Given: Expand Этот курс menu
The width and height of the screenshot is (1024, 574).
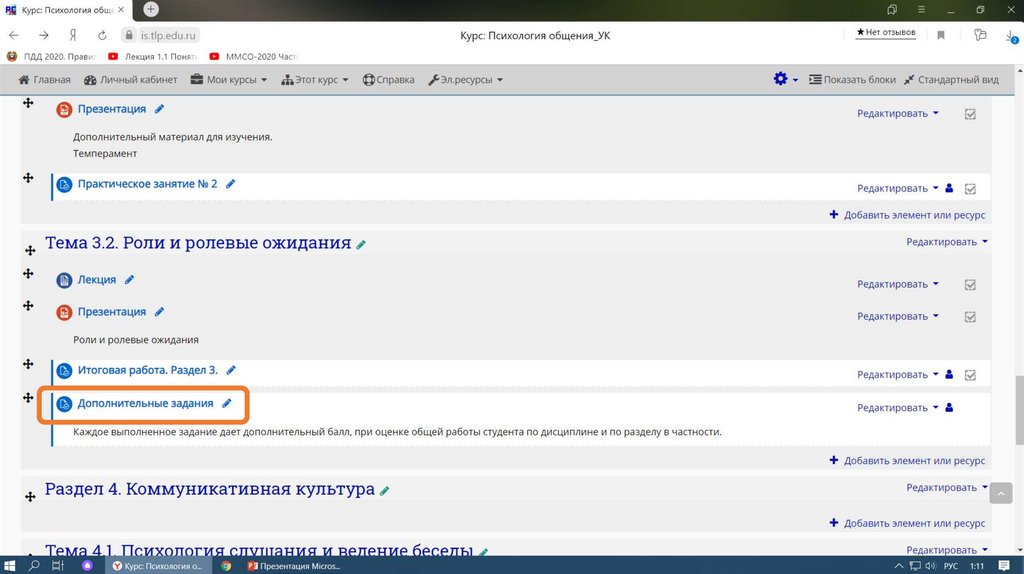Looking at the screenshot, I should [x=315, y=80].
